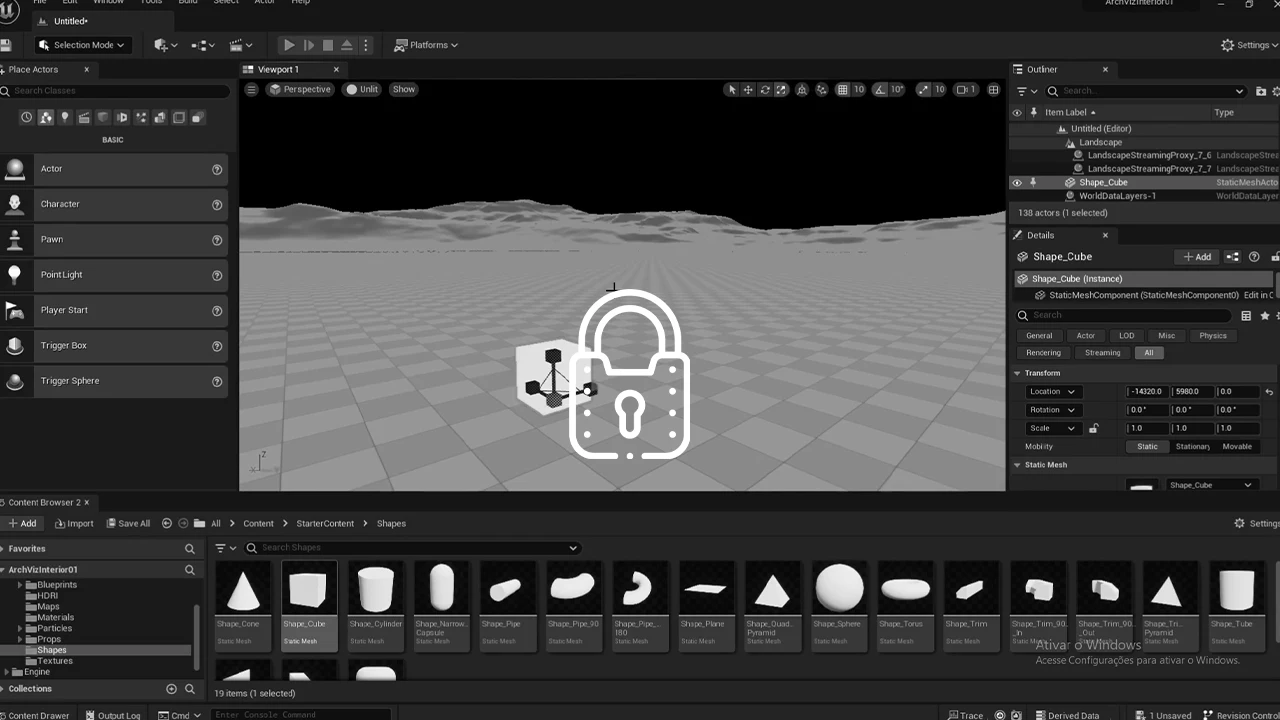Click Save All in Content Browser
The height and width of the screenshot is (720, 1280).
pyautogui.click(x=127, y=523)
